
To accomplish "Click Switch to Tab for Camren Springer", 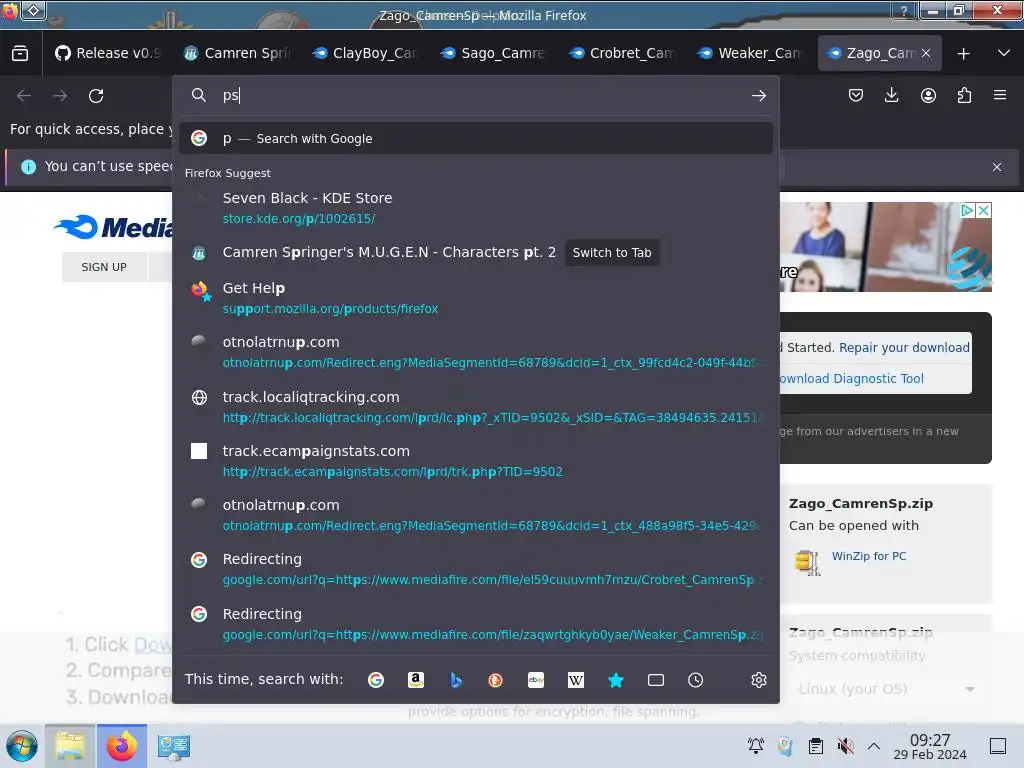I will coord(612,253).
